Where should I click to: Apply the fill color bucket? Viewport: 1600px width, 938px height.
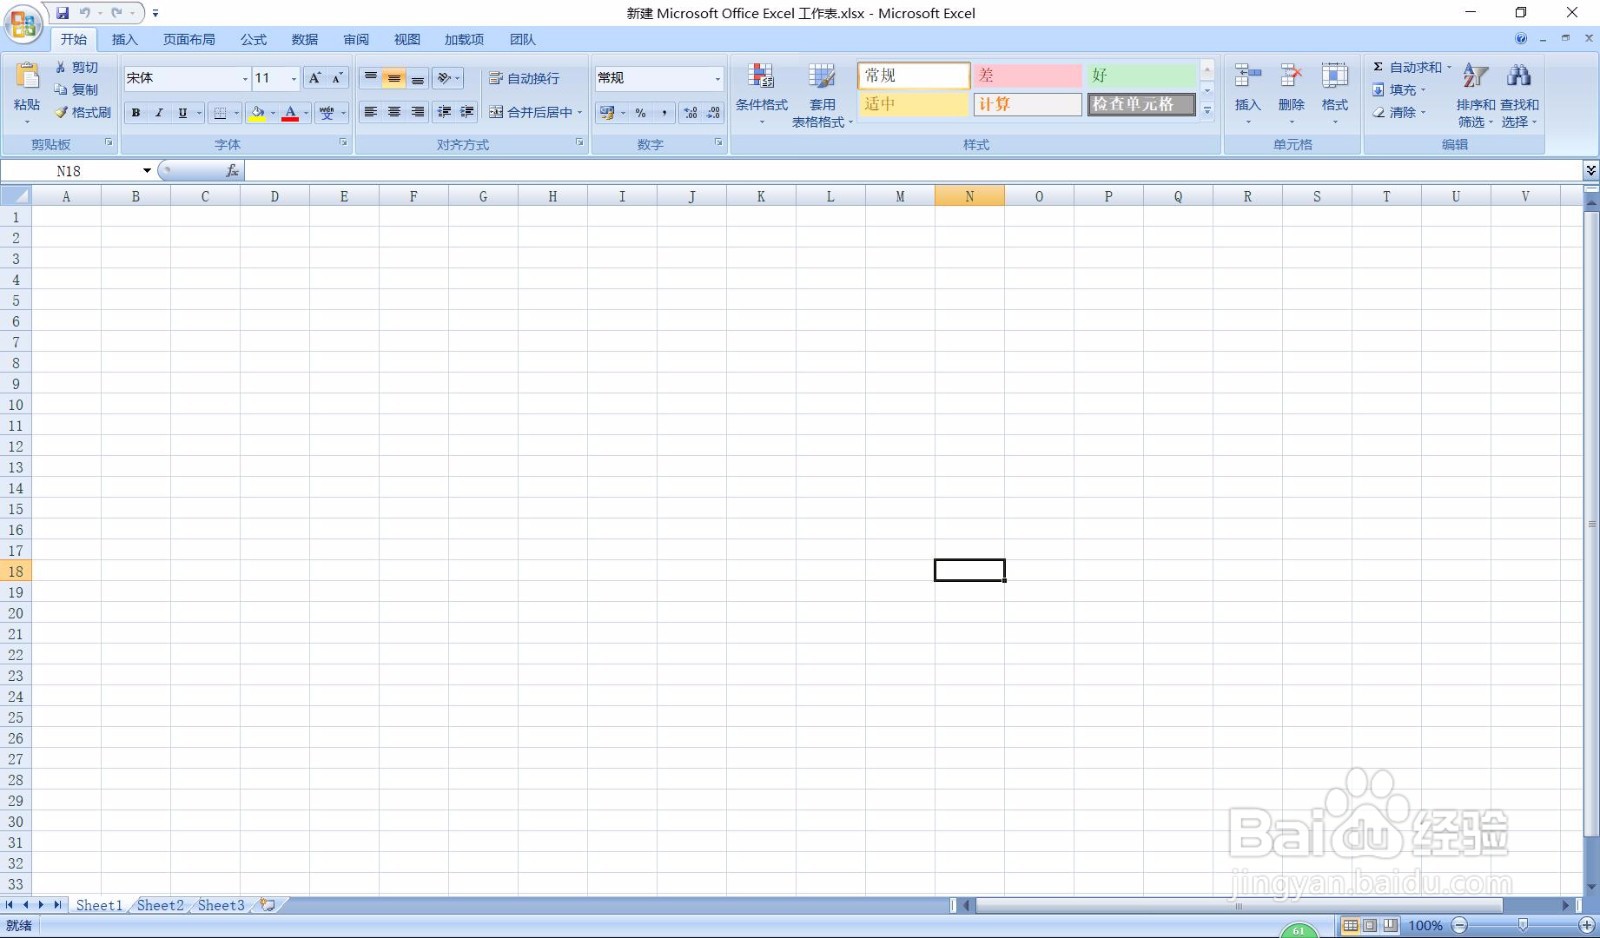258,113
